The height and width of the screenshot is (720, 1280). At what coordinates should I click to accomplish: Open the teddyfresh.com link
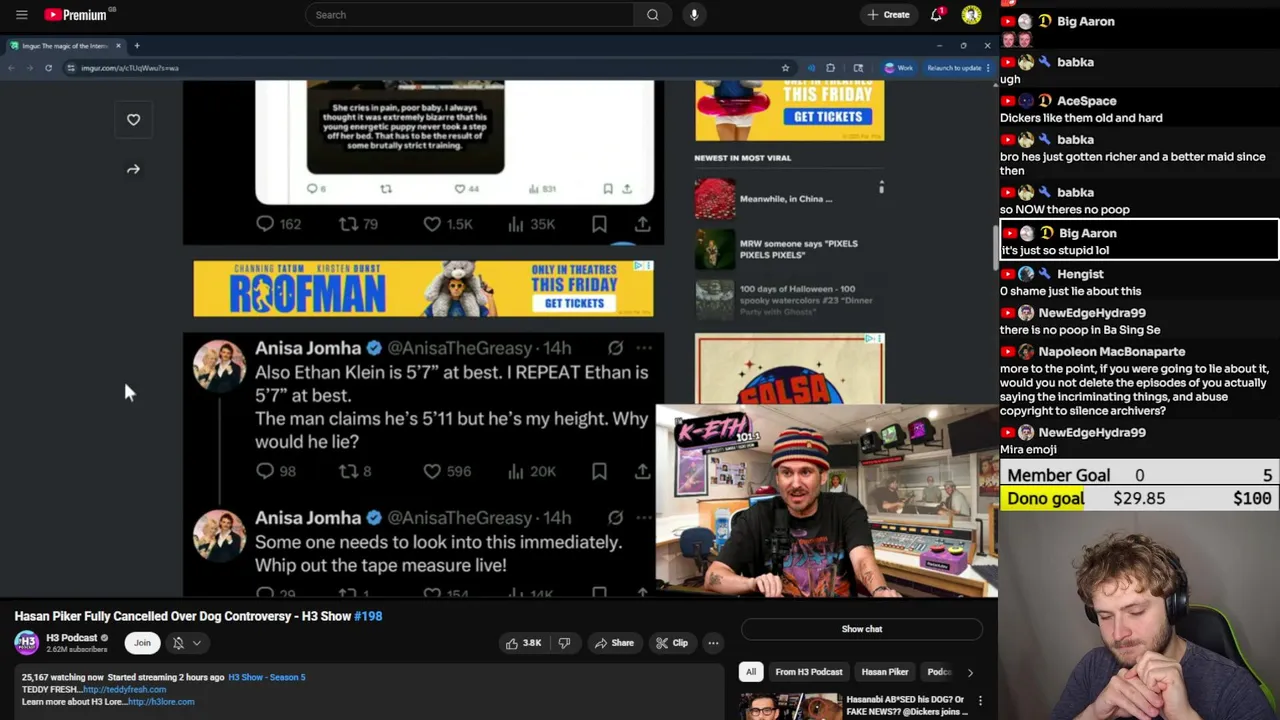[x=124, y=690]
